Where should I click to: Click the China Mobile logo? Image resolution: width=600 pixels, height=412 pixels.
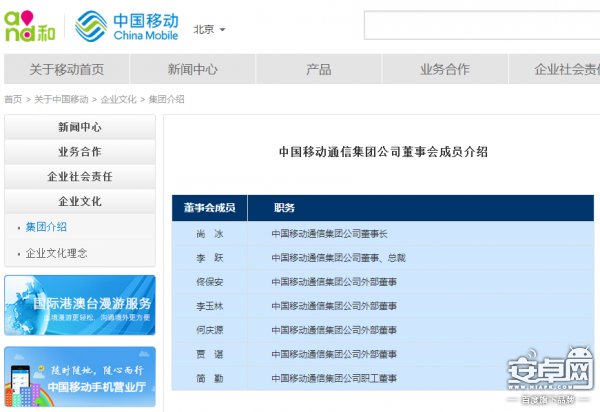pyautogui.click(x=126, y=26)
